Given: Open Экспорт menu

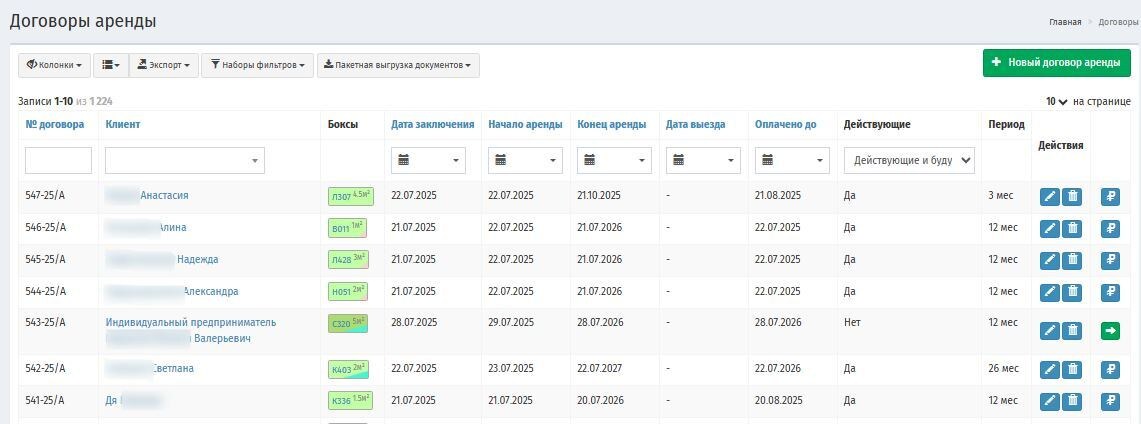Looking at the screenshot, I should click(164, 65).
